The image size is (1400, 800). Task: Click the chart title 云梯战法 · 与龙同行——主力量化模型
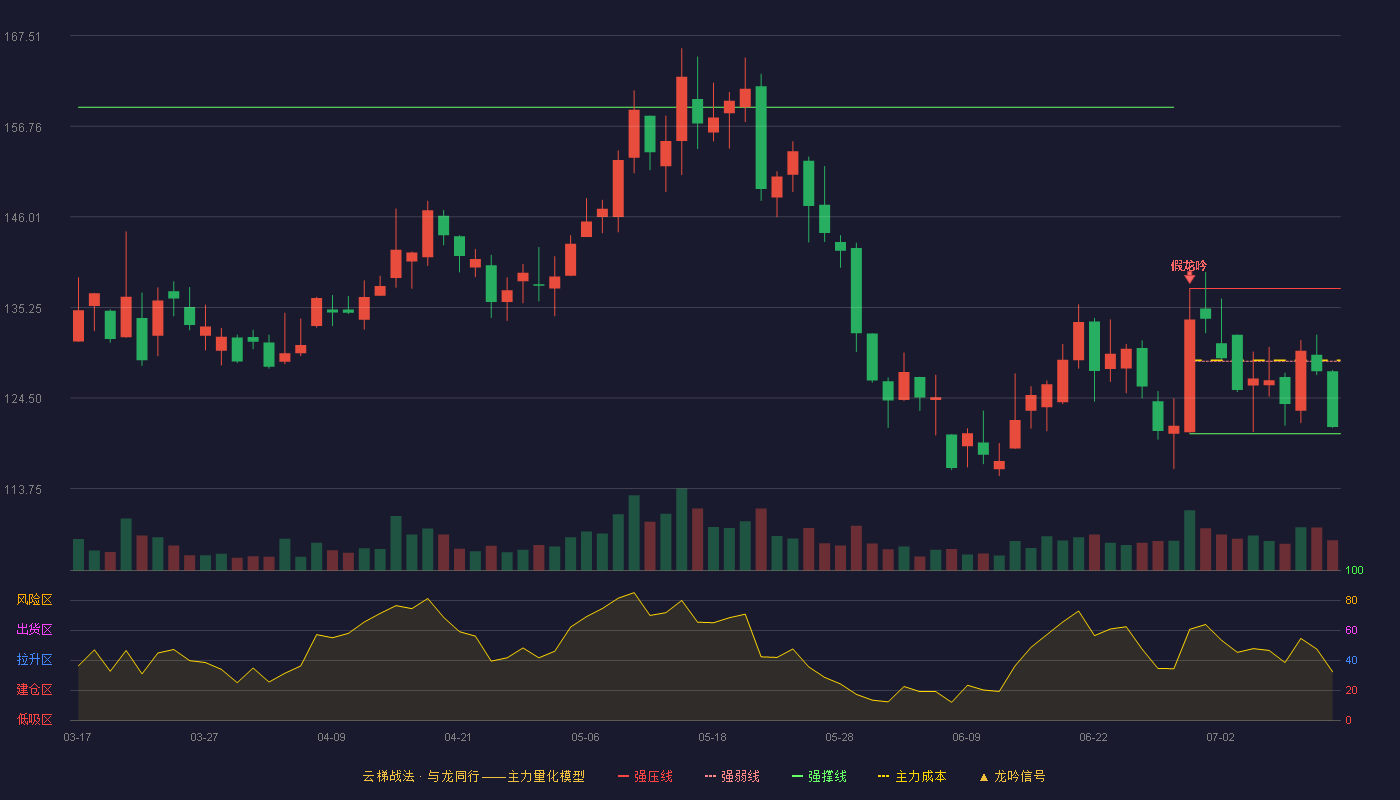[474, 776]
